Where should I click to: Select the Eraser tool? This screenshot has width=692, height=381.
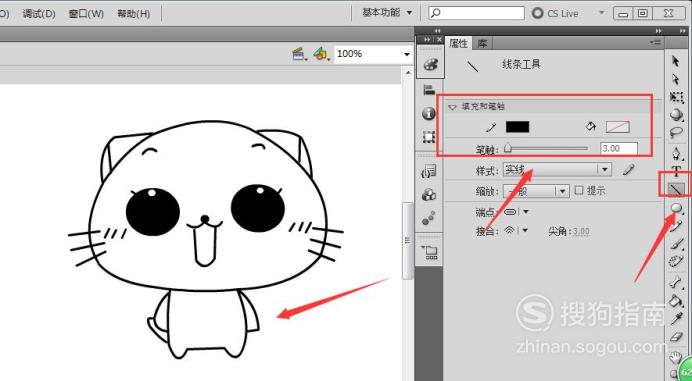coord(676,337)
